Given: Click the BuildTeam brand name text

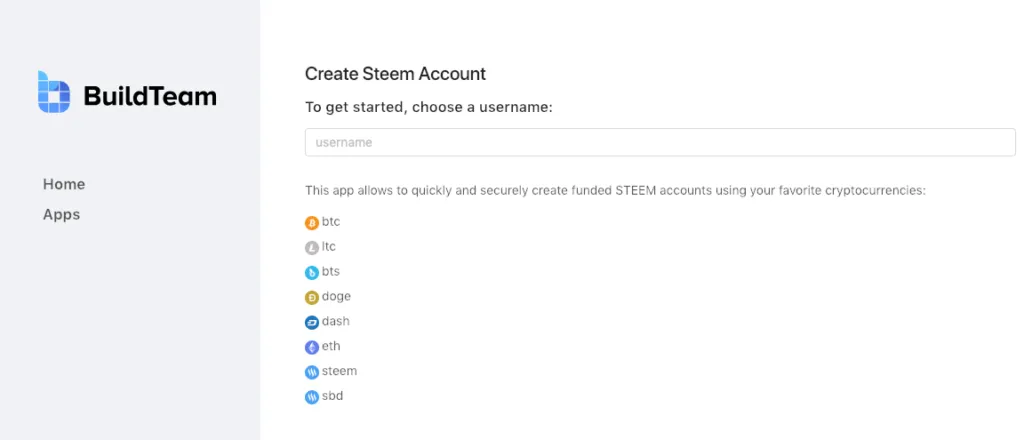Looking at the screenshot, I should 150,96.
